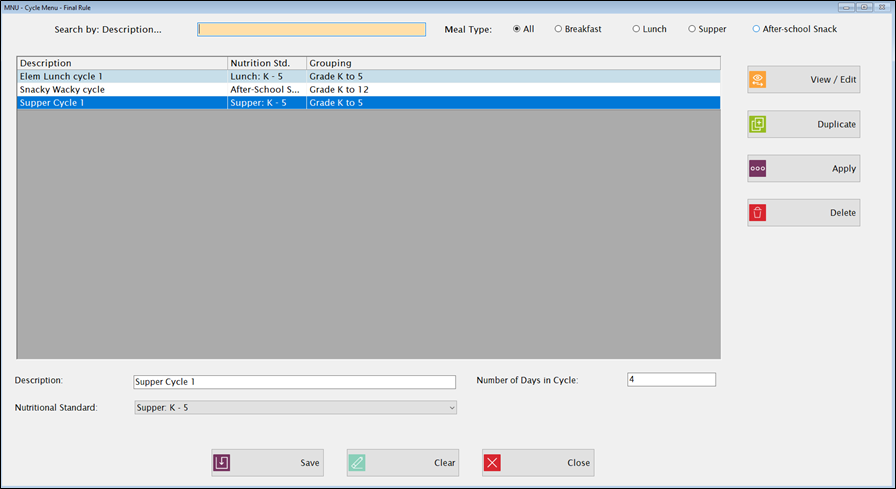The width and height of the screenshot is (896, 489).
Task: Minimize the Cycle Menu window
Action: tap(846, 7)
